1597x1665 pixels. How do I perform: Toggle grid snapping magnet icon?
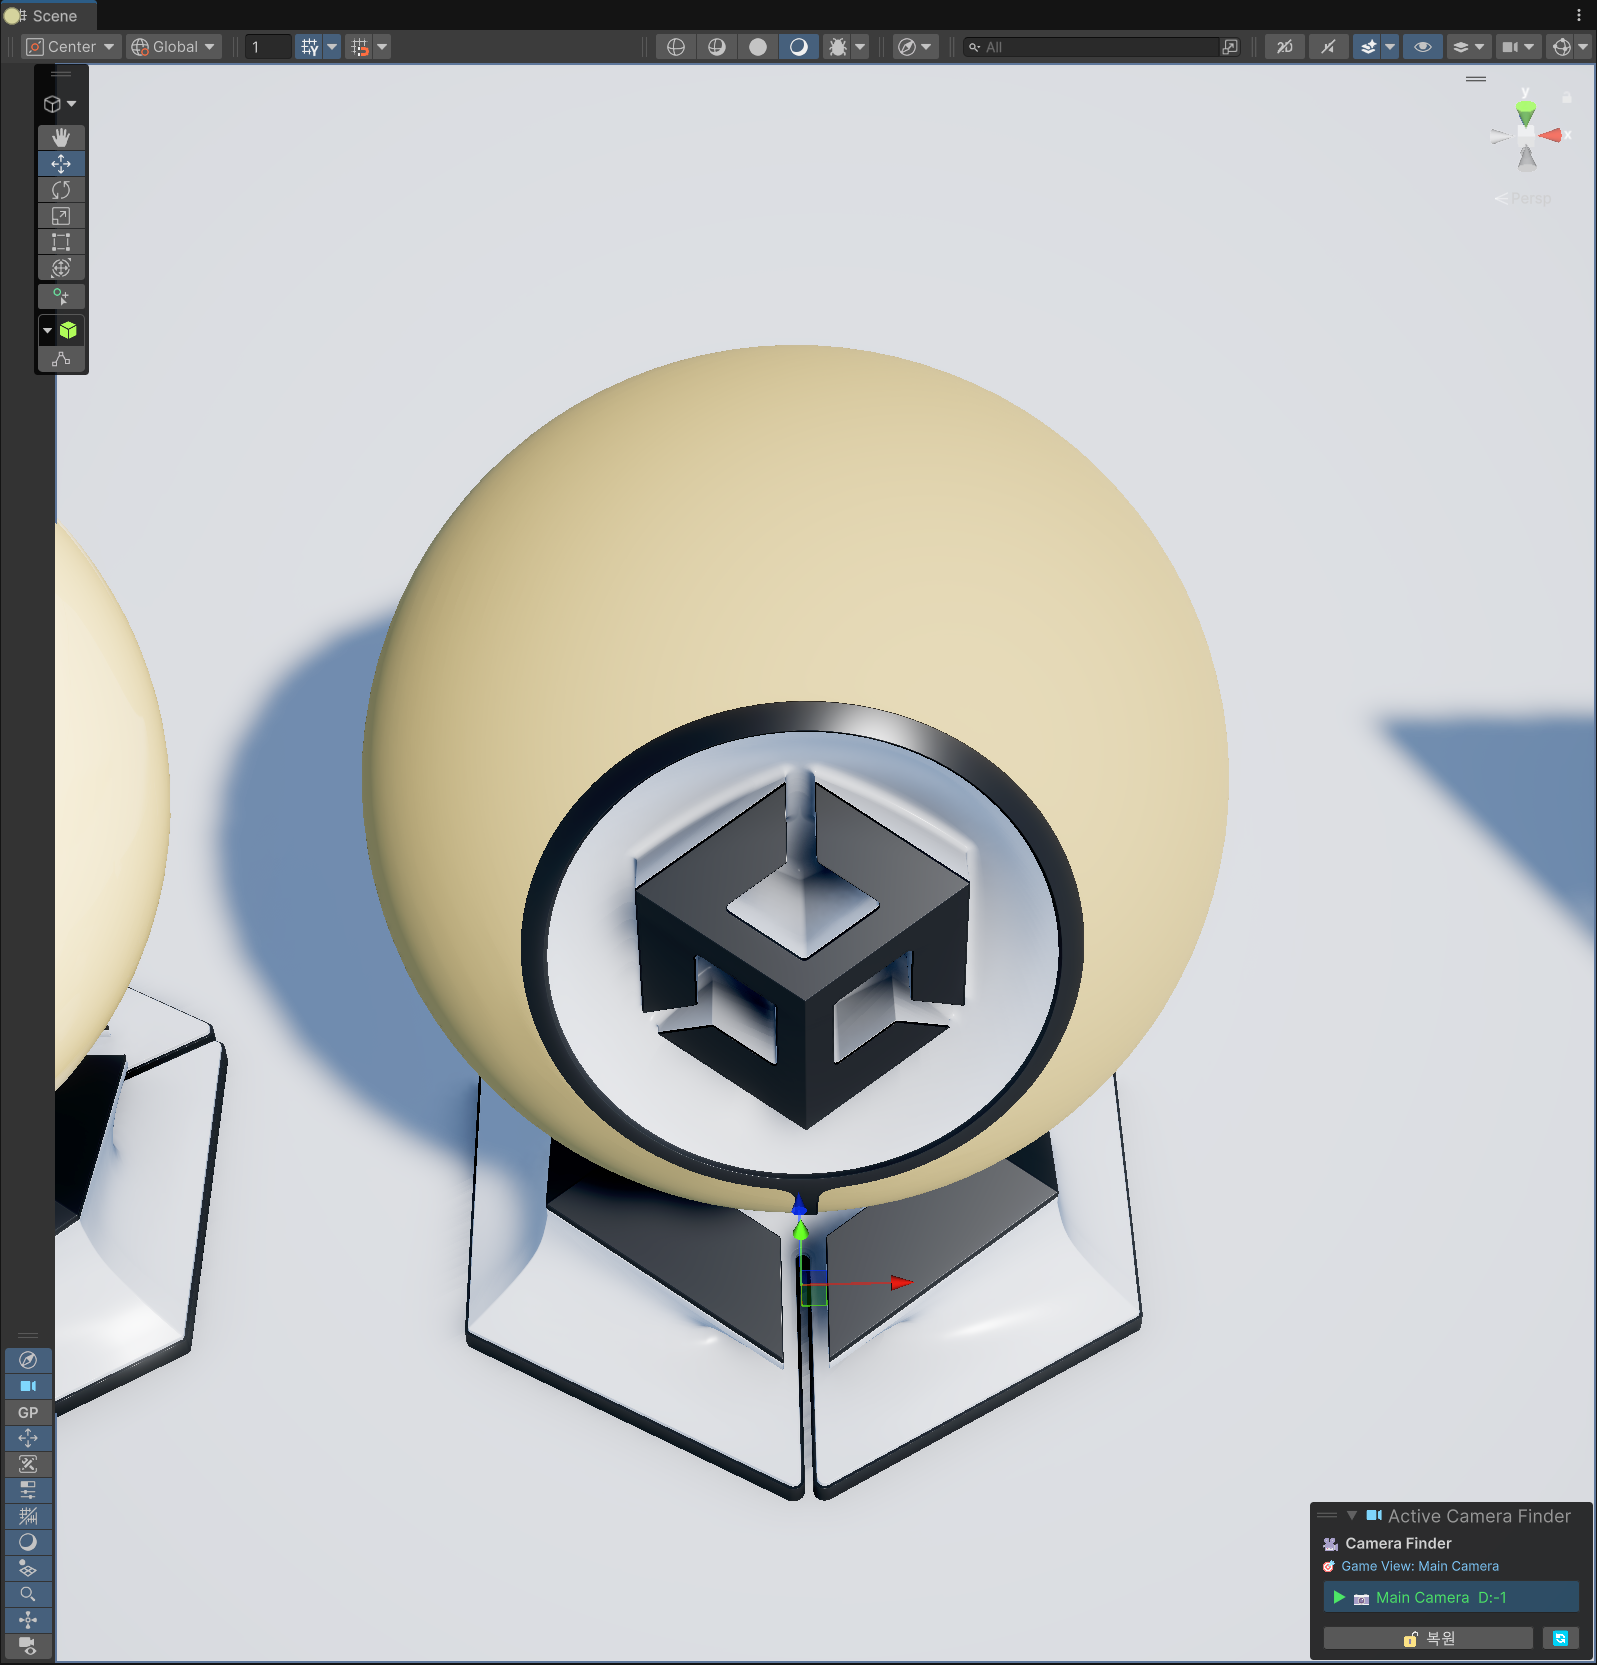coord(360,47)
